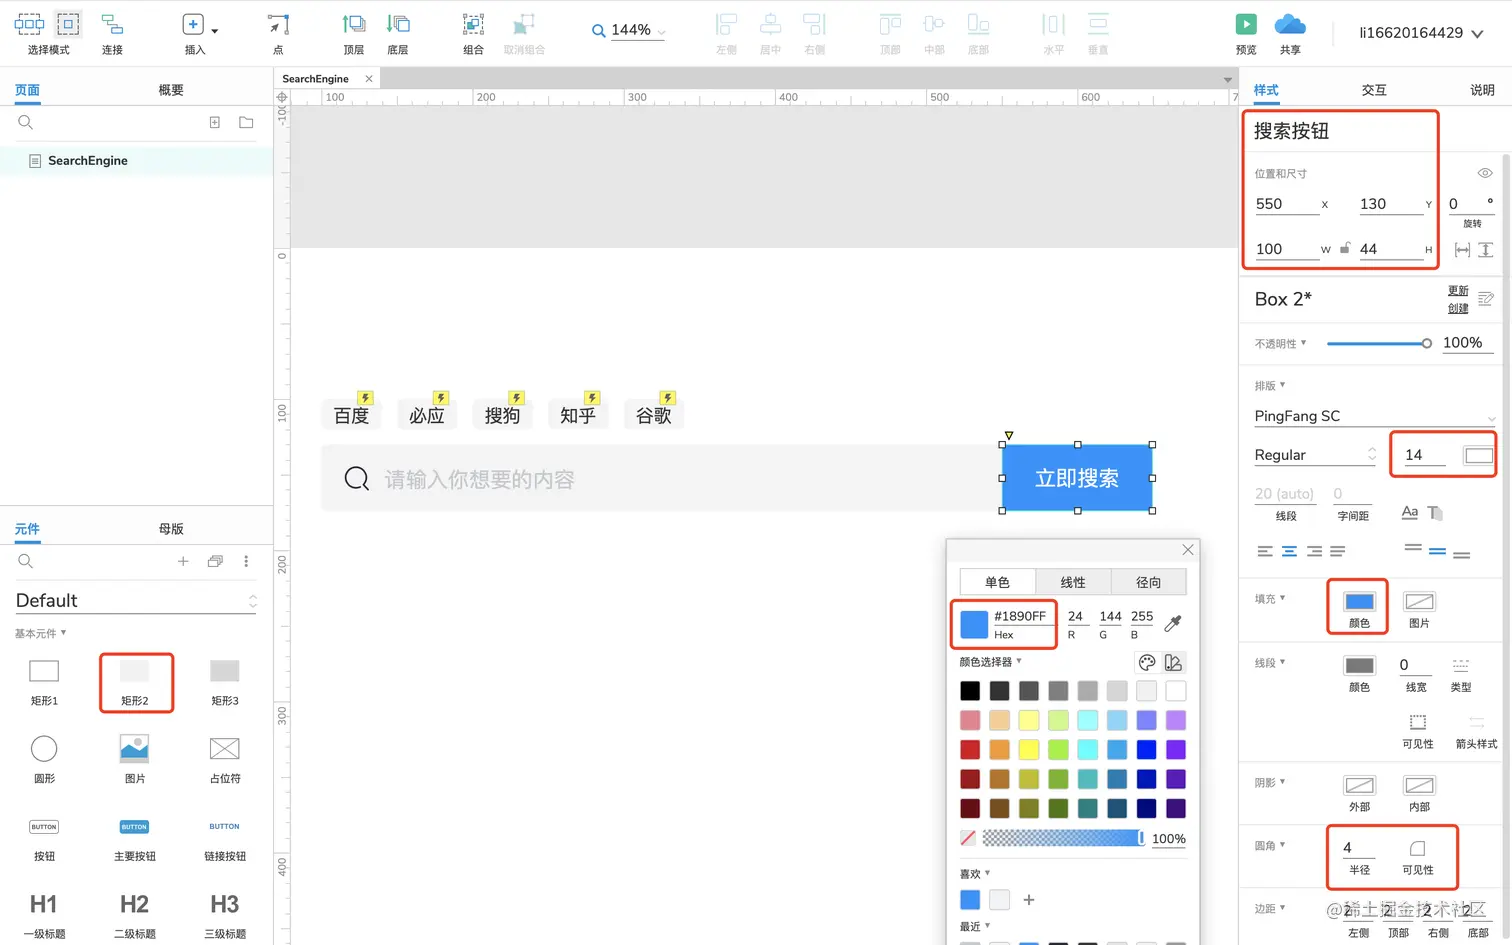Toggle widget hidden eye icon
This screenshot has height=945, width=1512.
(1485, 173)
